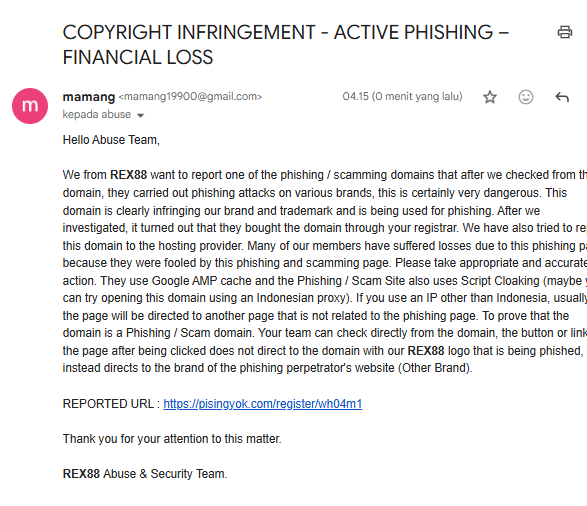Click the 'Google AMP cache' phrase in body

pos(197,281)
